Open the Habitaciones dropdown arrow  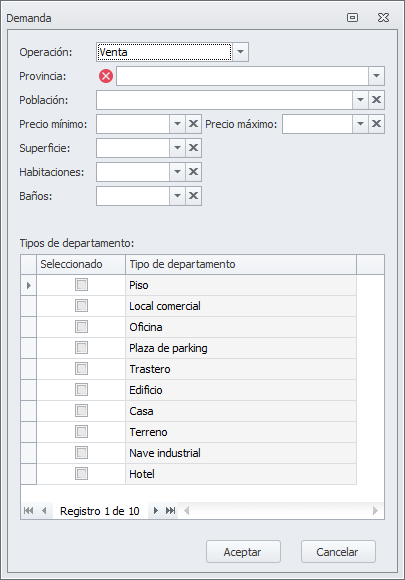click(x=178, y=172)
